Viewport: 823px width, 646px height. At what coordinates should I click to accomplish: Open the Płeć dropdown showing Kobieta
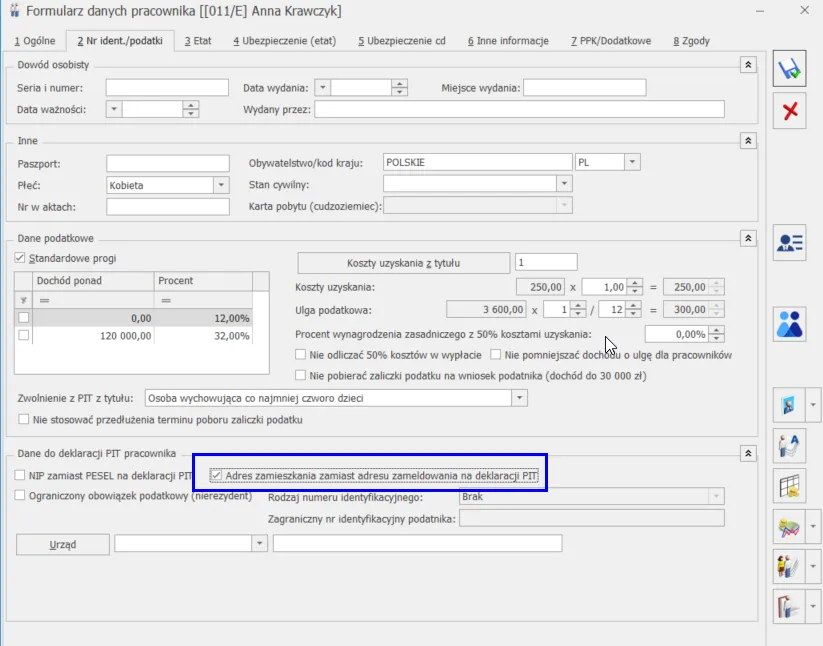[221, 185]
